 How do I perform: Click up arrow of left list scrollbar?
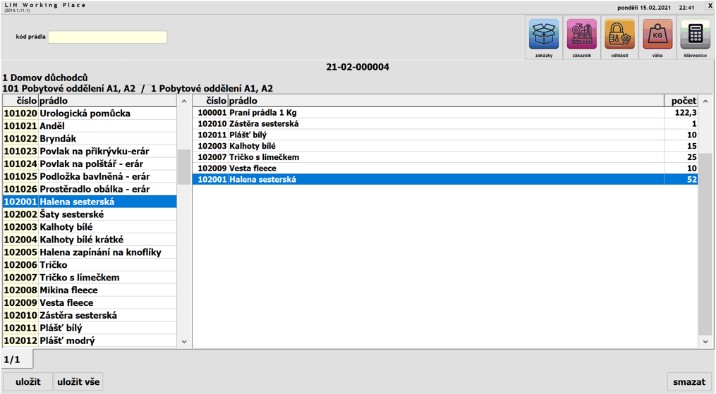[184, 101]
